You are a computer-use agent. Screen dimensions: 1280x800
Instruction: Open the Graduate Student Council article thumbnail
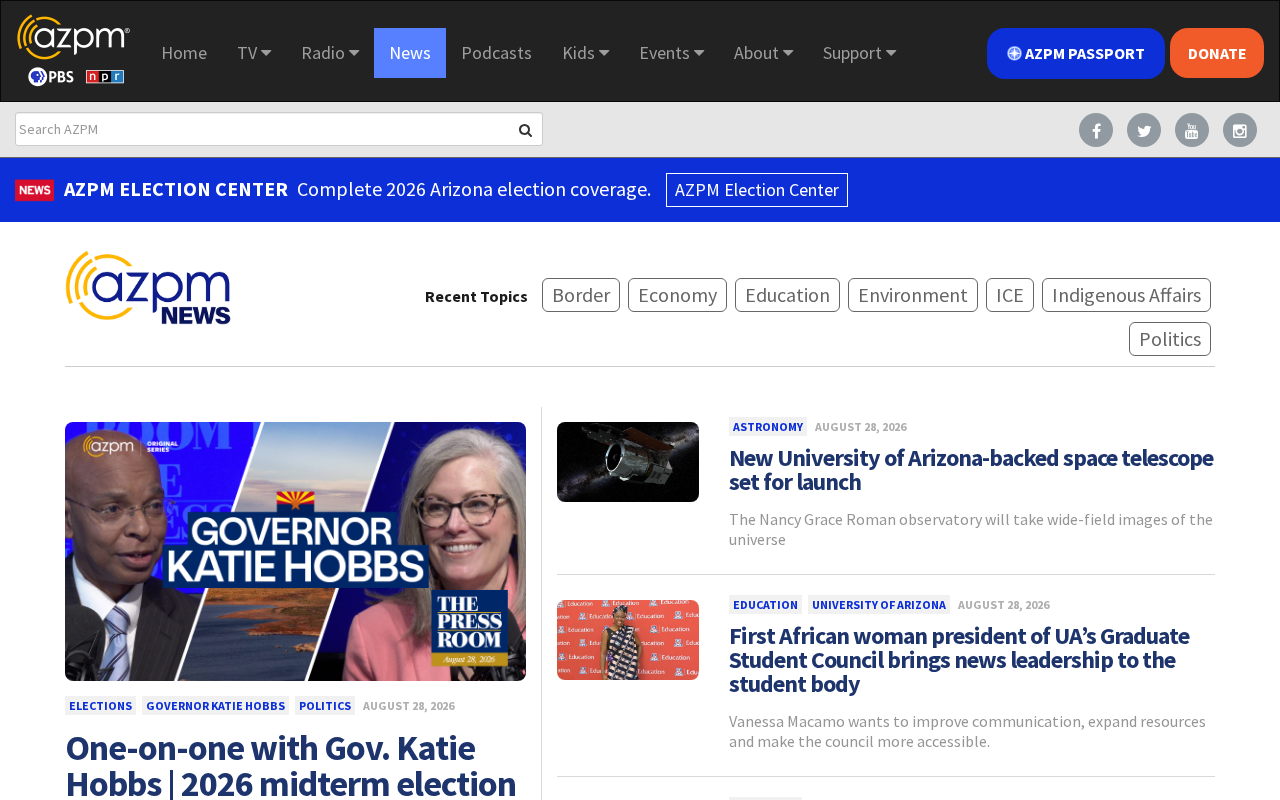(628, 640)
